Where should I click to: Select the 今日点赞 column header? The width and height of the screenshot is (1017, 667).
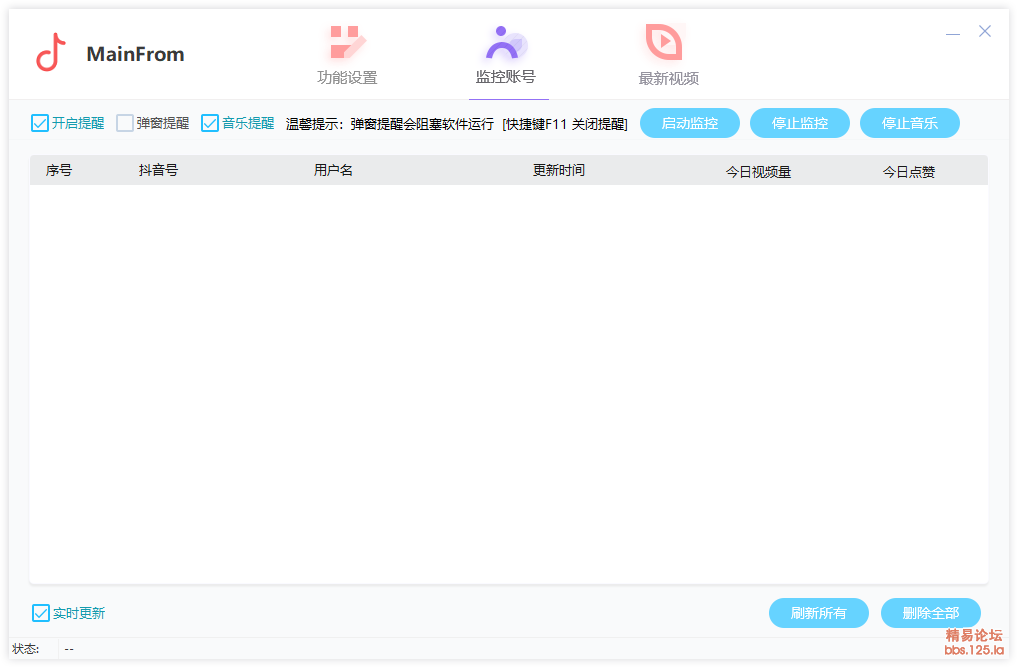pos(908,172)
